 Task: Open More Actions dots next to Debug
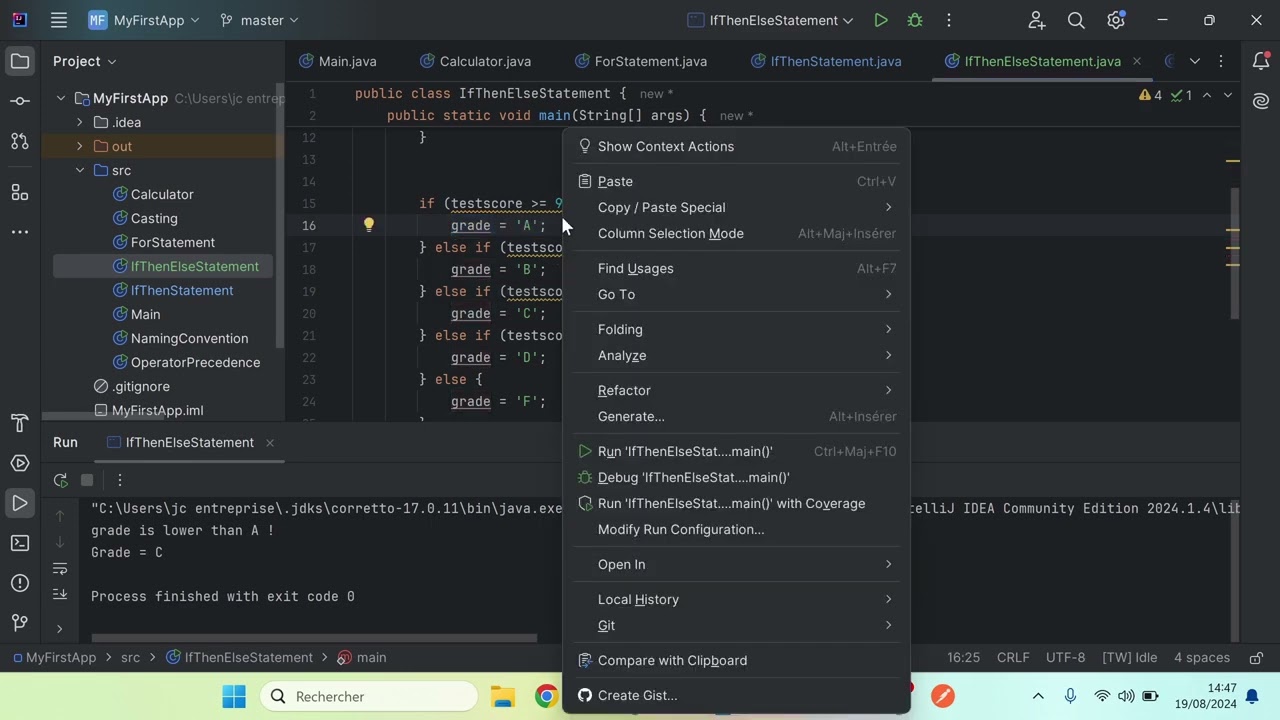click(x=948, y=20)
